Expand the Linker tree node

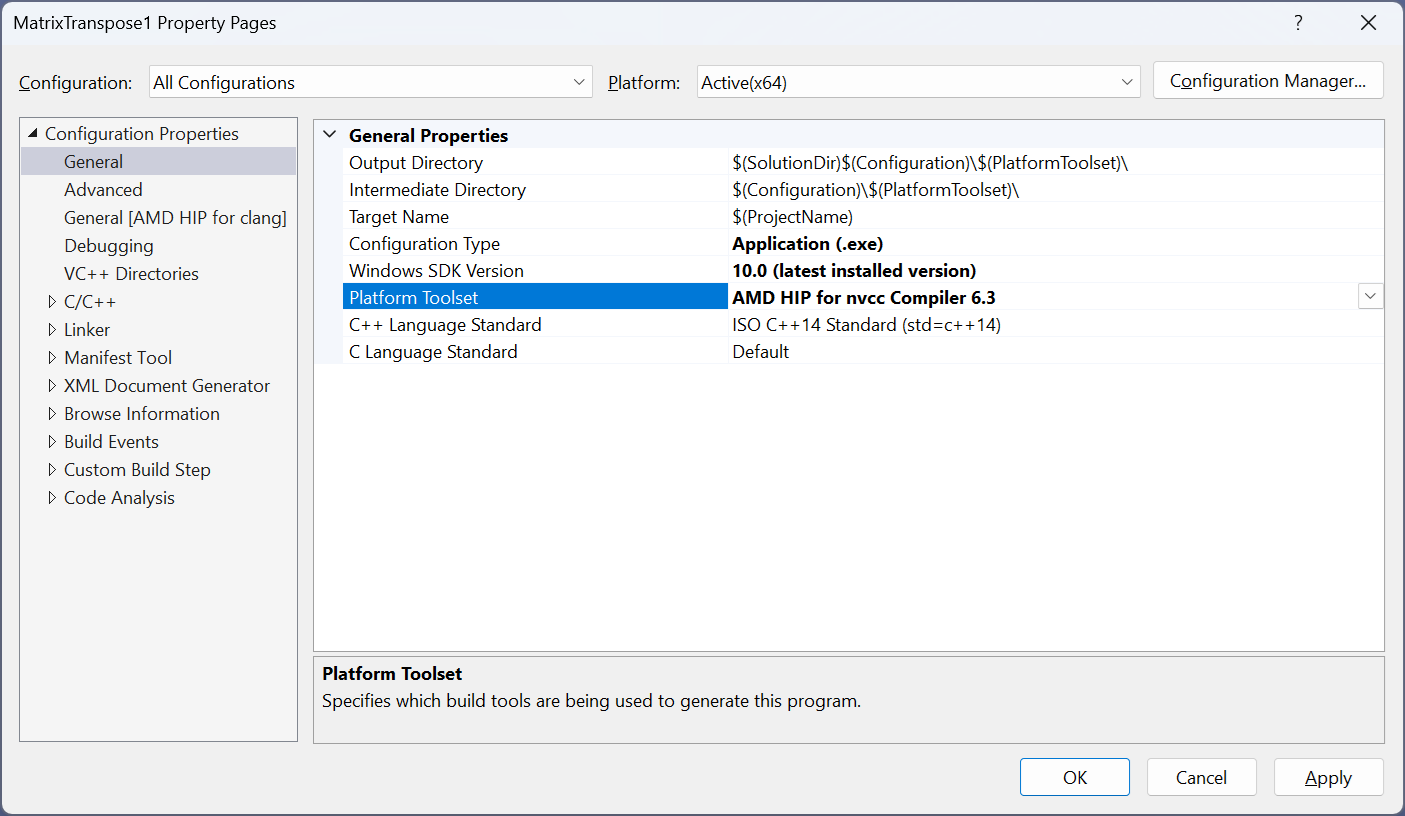[53, 330]
